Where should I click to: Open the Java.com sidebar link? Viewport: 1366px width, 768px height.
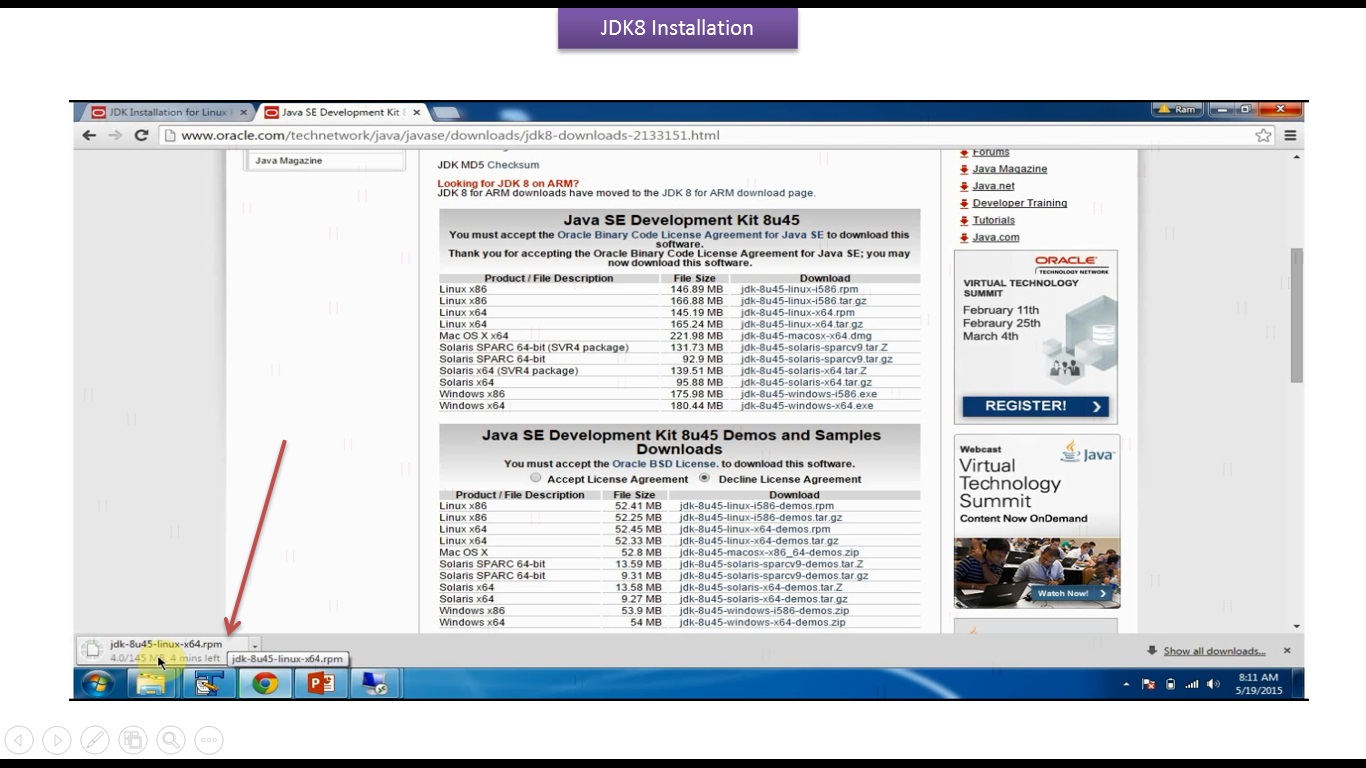(x=996, y=237)
